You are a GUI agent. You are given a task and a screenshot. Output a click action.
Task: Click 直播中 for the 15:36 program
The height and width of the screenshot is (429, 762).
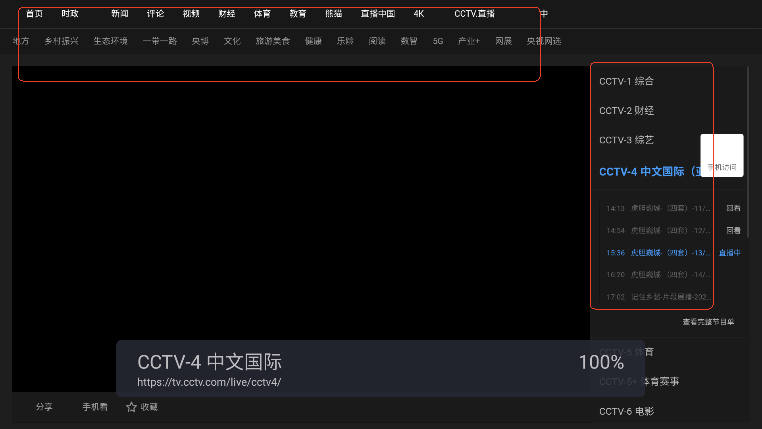click(x=729, y=253)
